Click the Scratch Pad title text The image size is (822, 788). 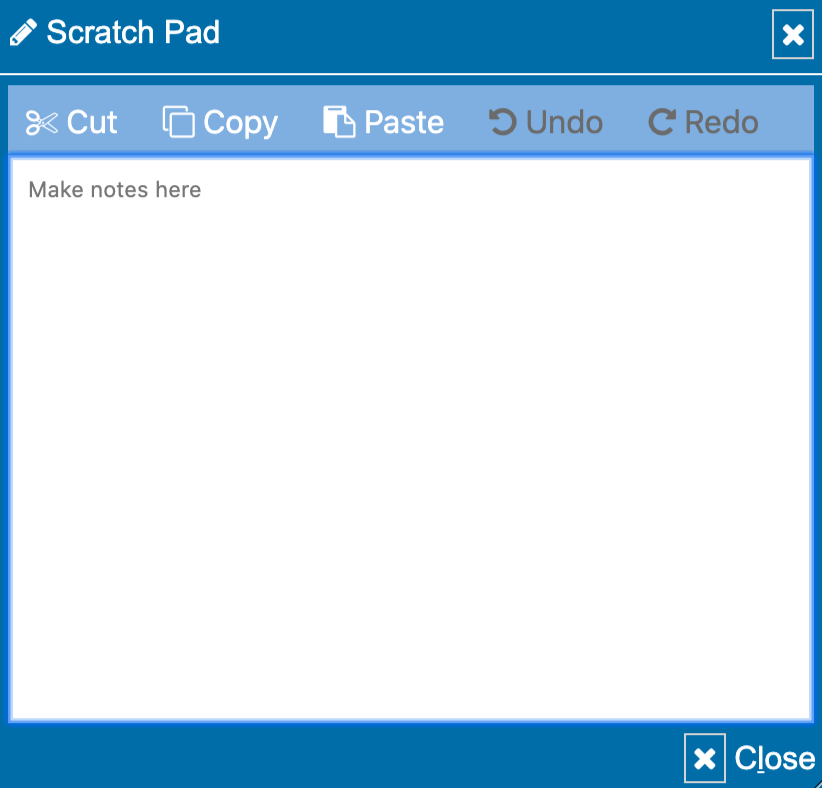pyautogui.click(x=133, y=32)
